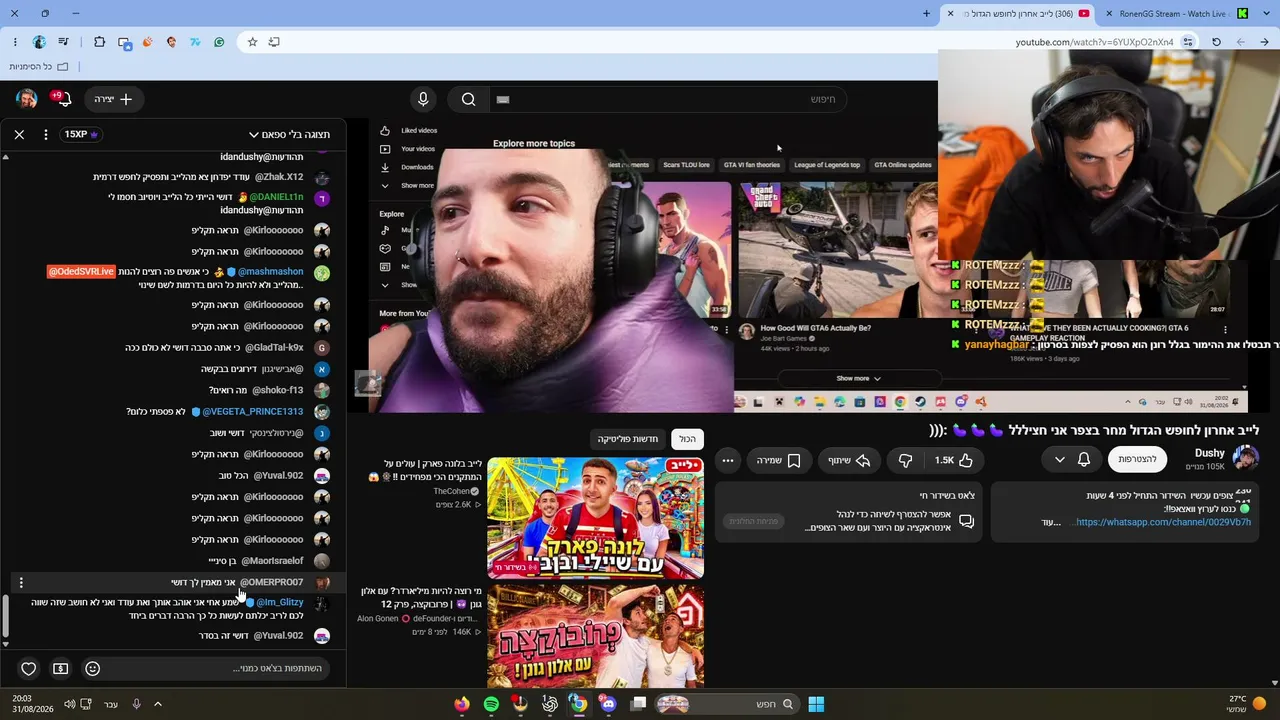Screen dimensions: 1280x720
Task: Click the Join channel button
Action: [x=1137, y=459]
